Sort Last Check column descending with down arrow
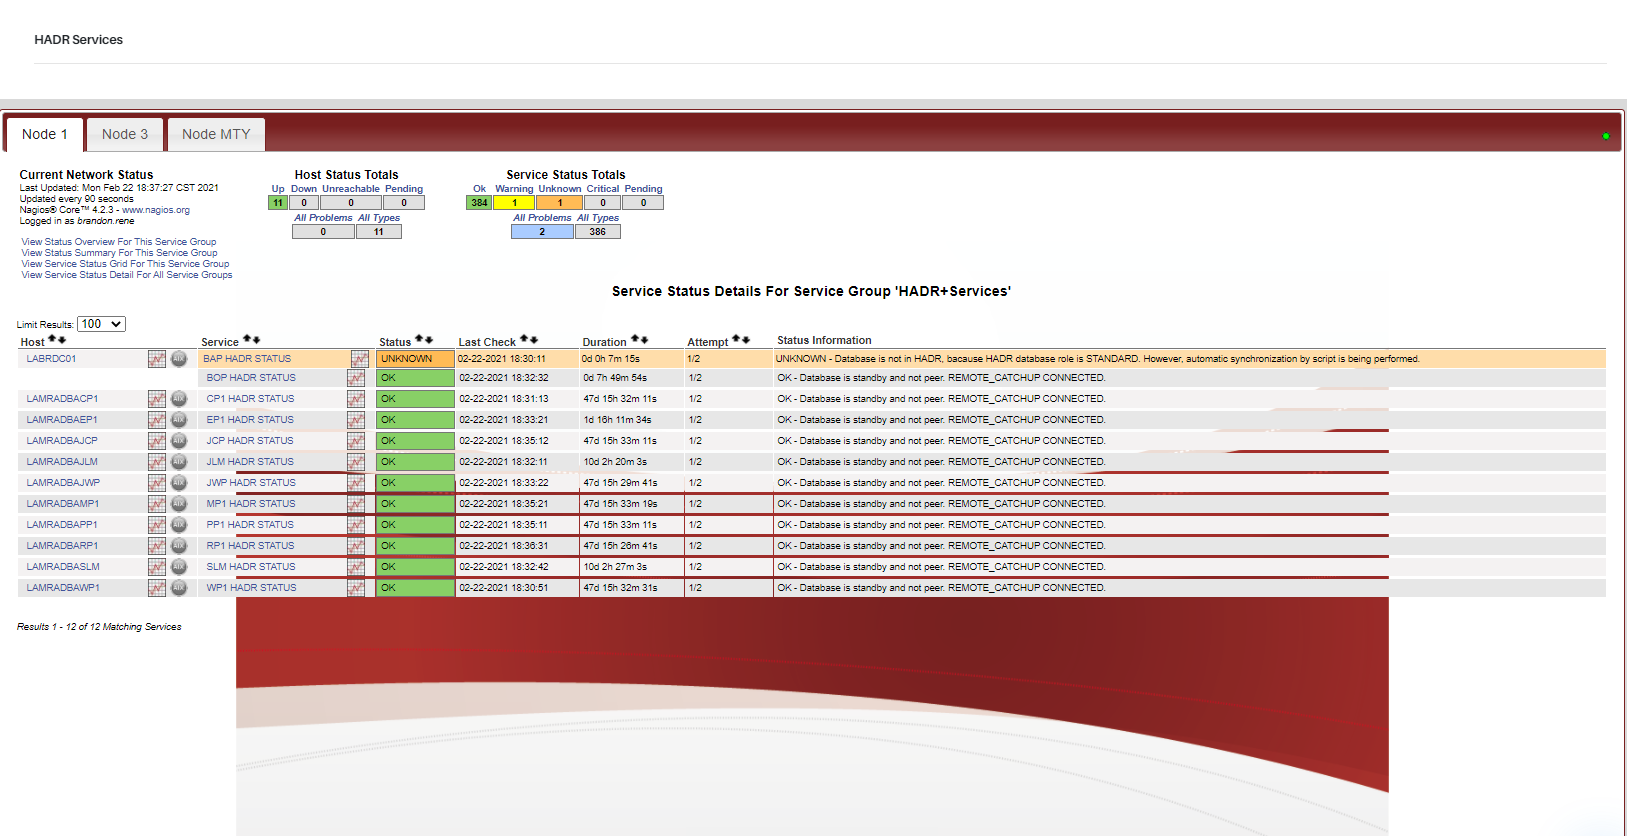1627x836 pixels. pos(534,340)
